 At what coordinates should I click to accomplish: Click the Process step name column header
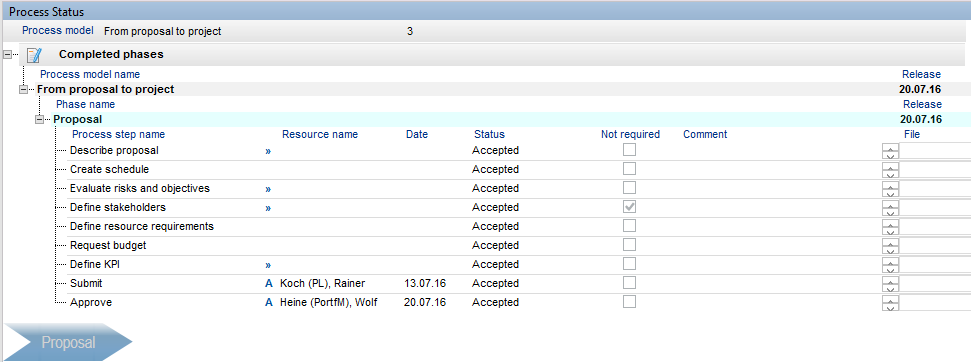(118, 134)
